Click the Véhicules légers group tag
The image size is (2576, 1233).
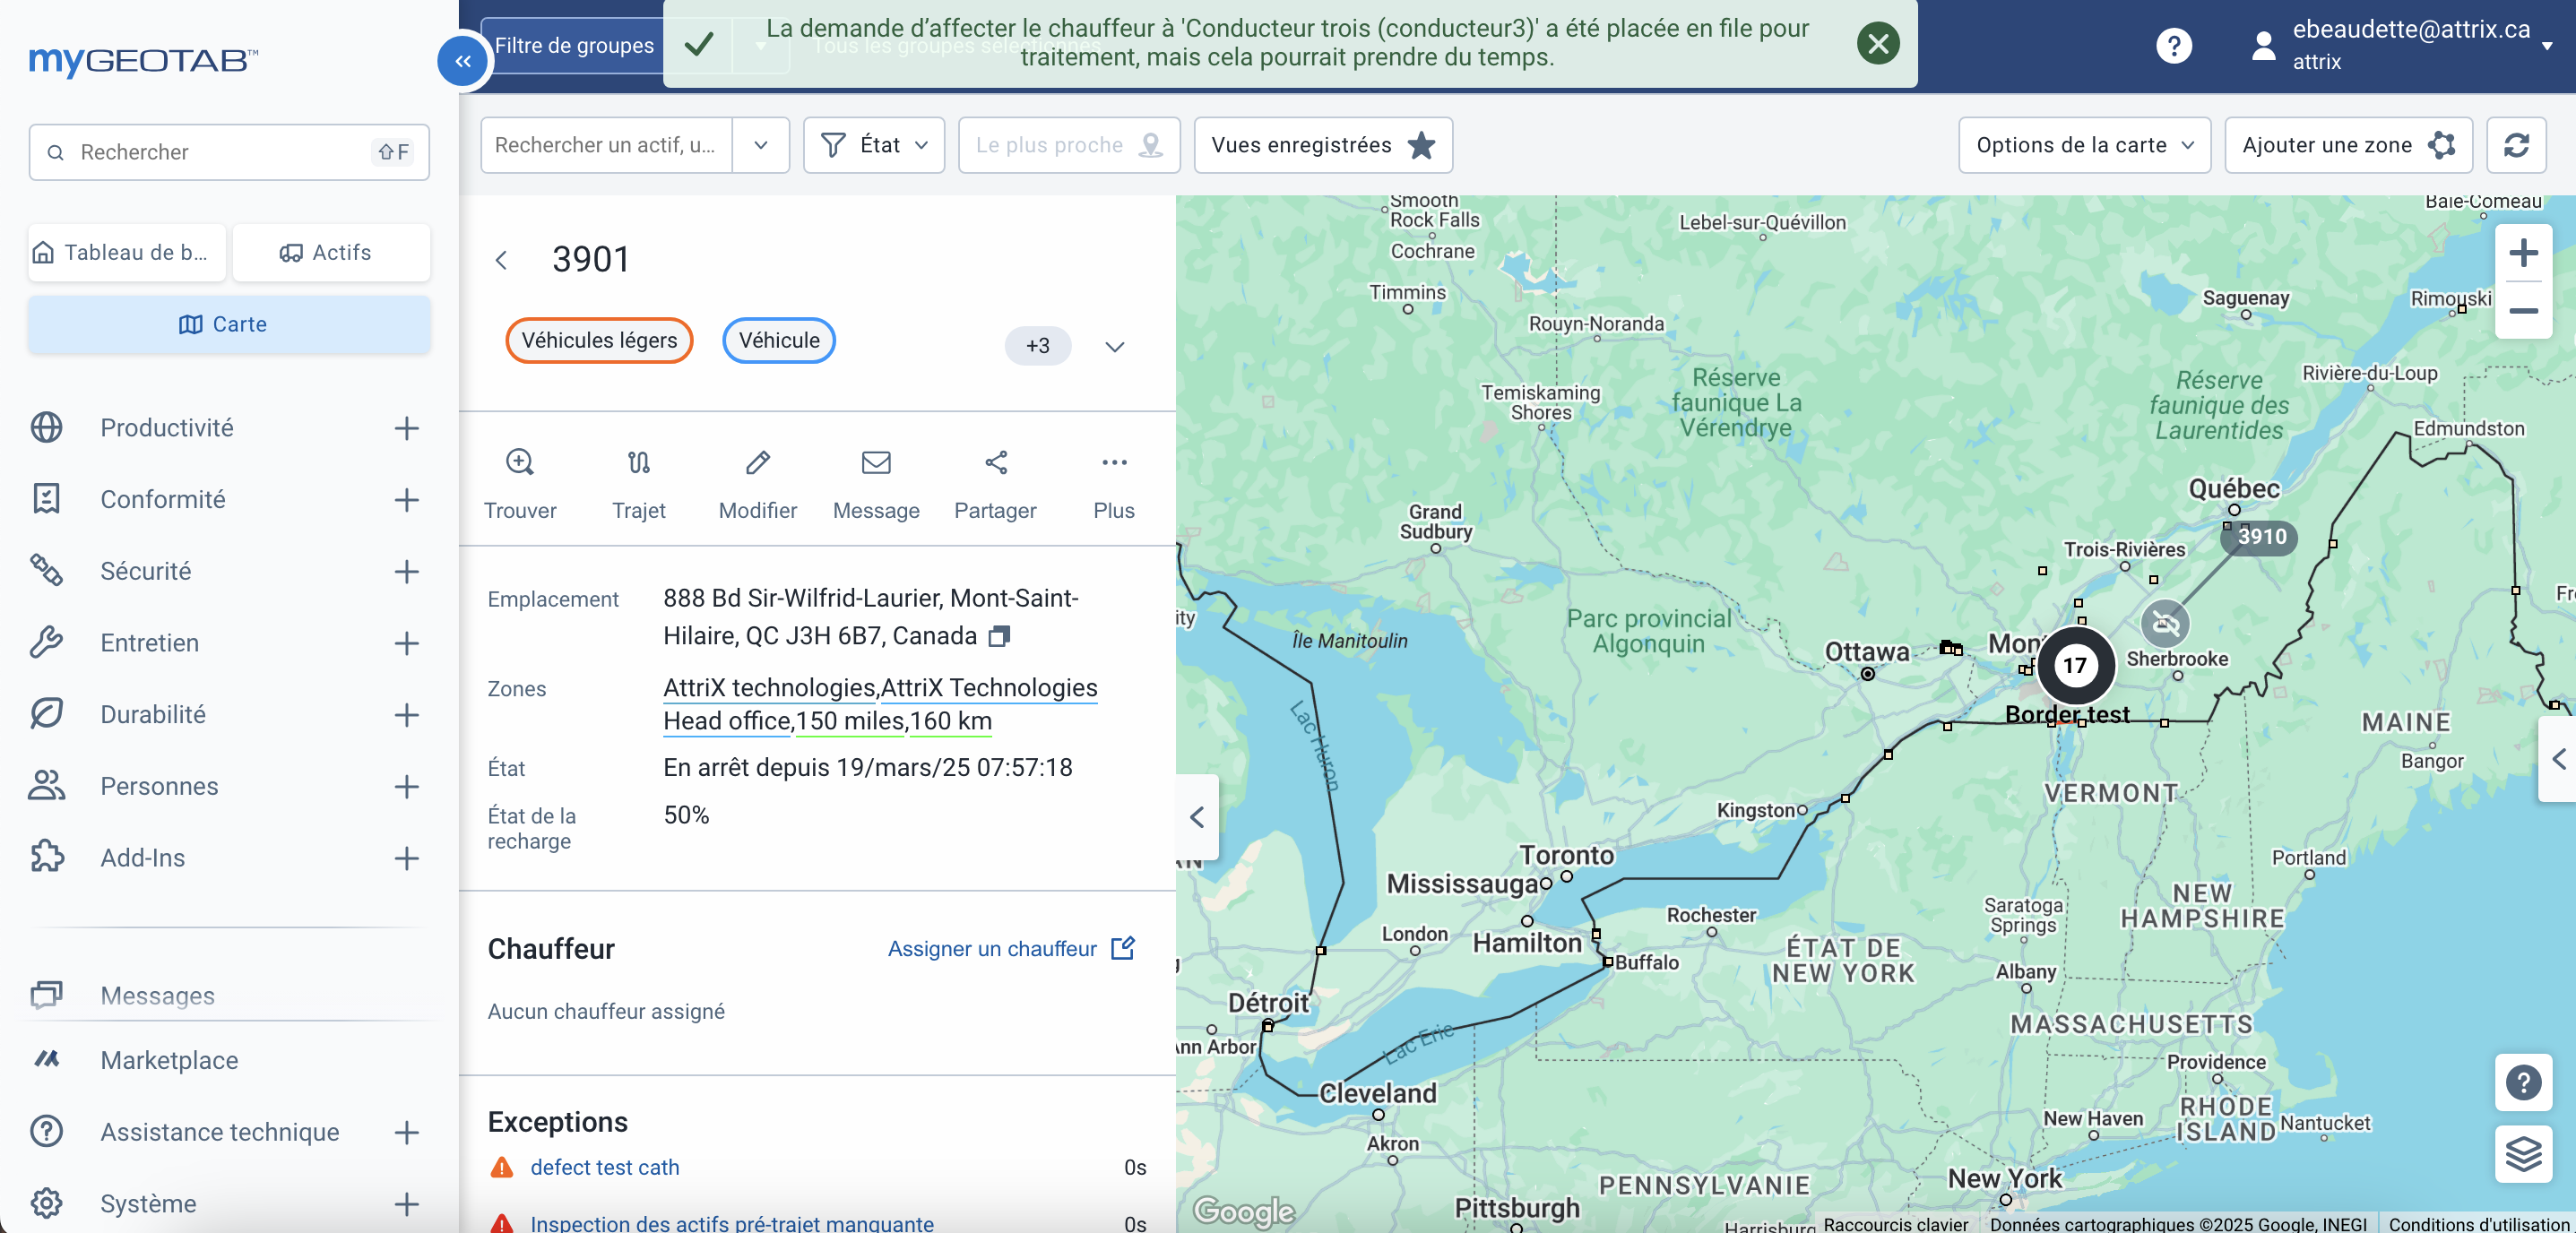point(599,341)
